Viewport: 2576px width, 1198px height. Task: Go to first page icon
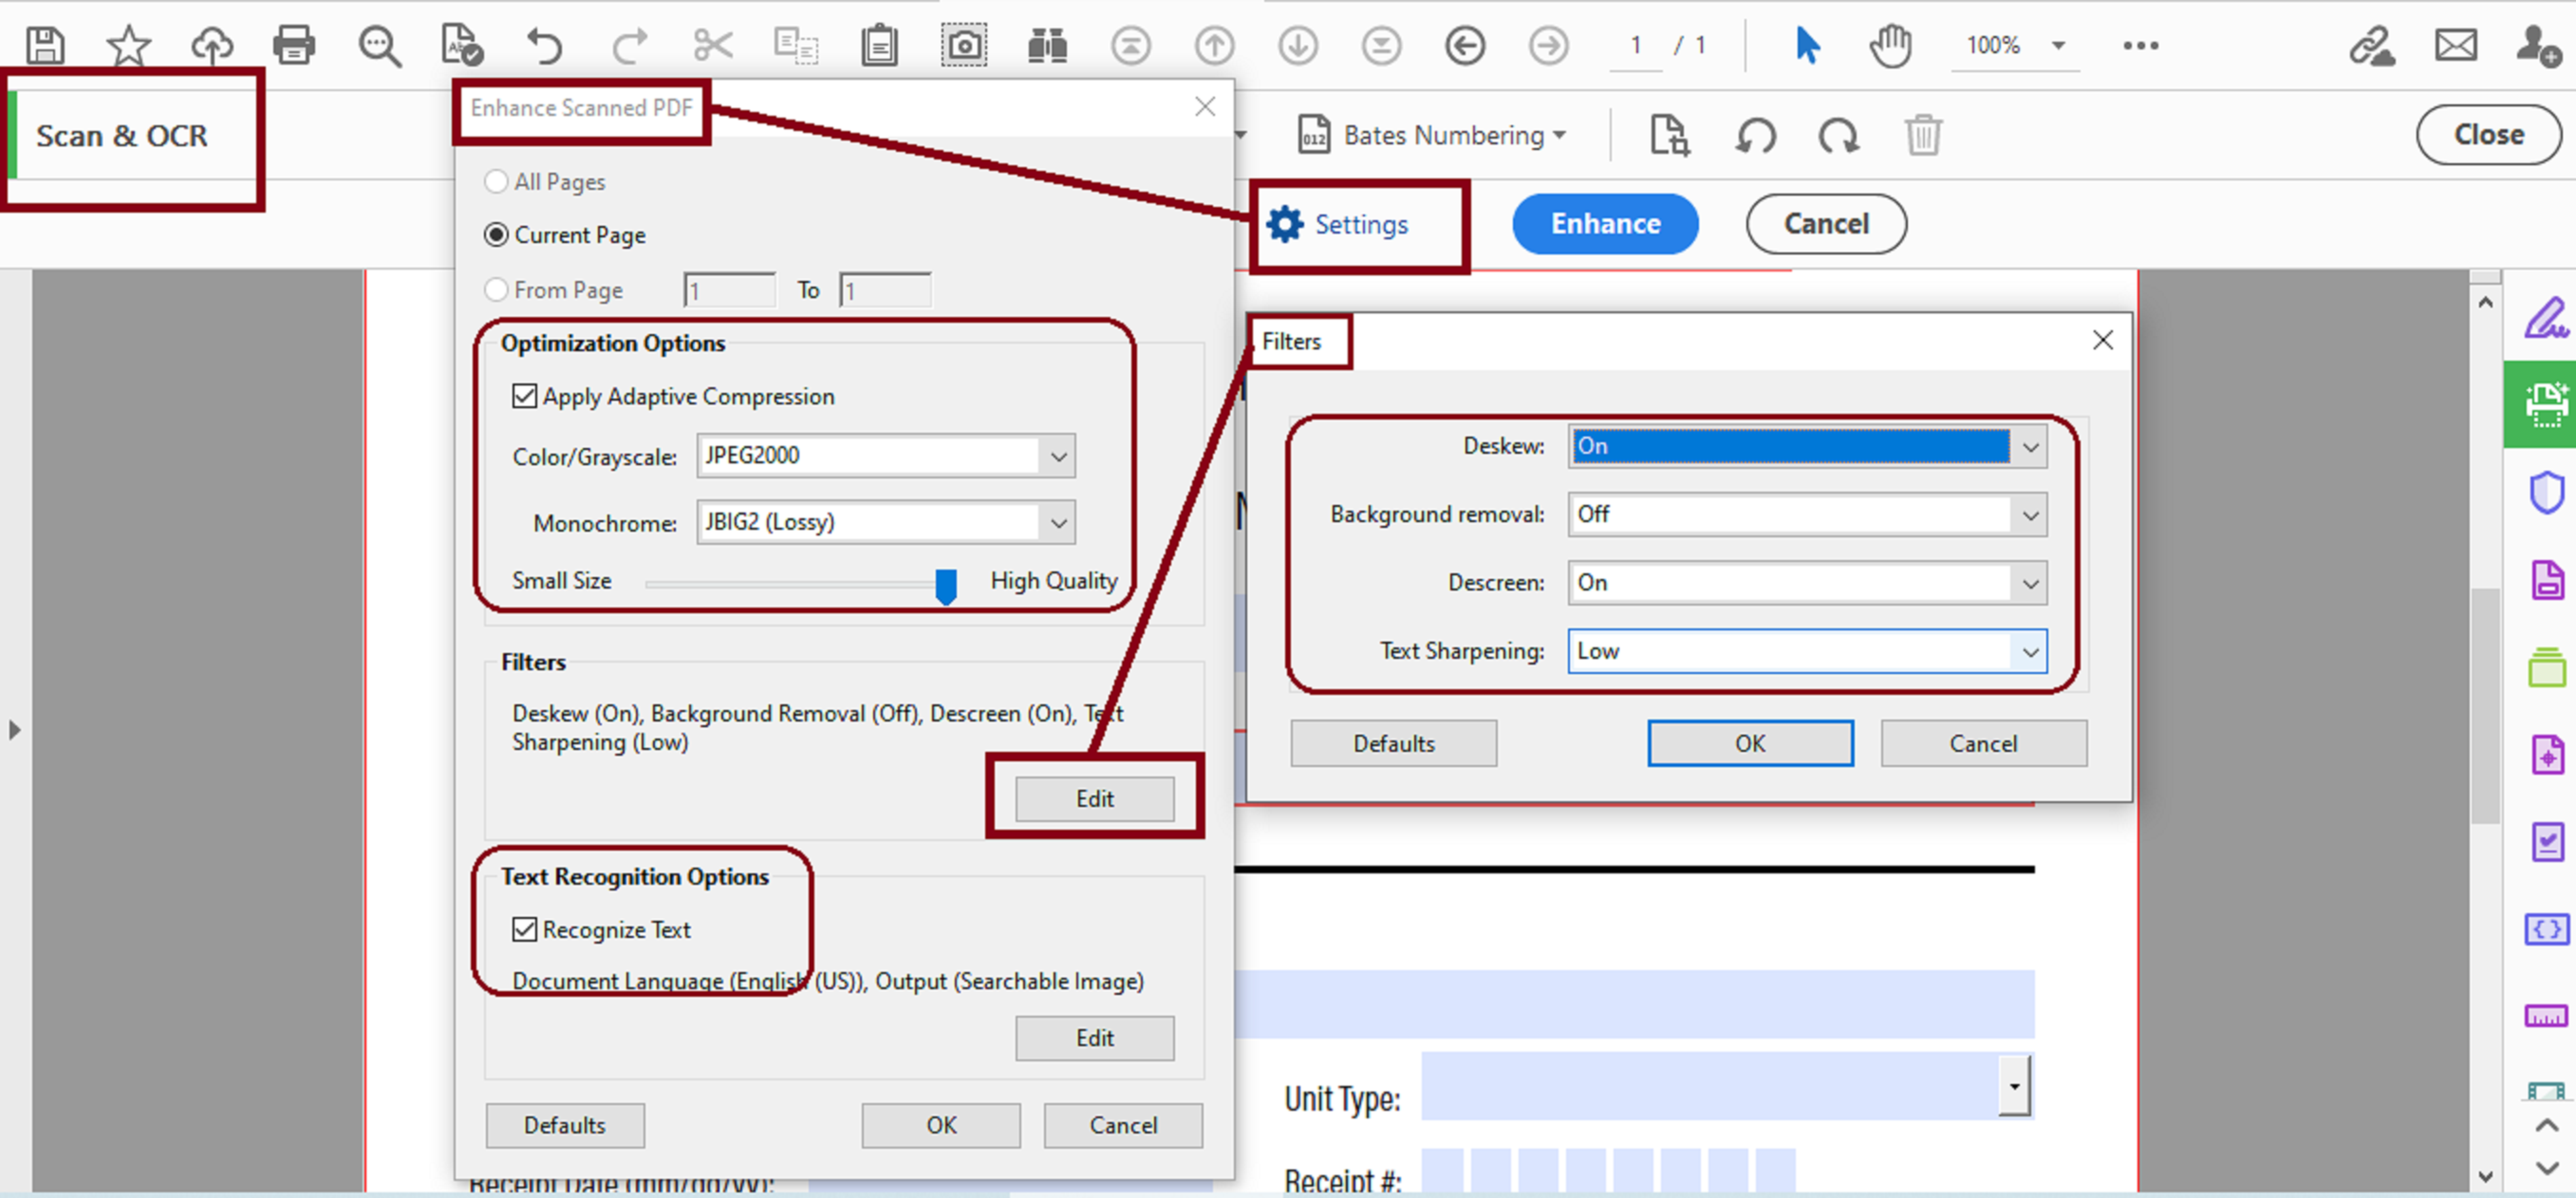tap(1131, 45)
